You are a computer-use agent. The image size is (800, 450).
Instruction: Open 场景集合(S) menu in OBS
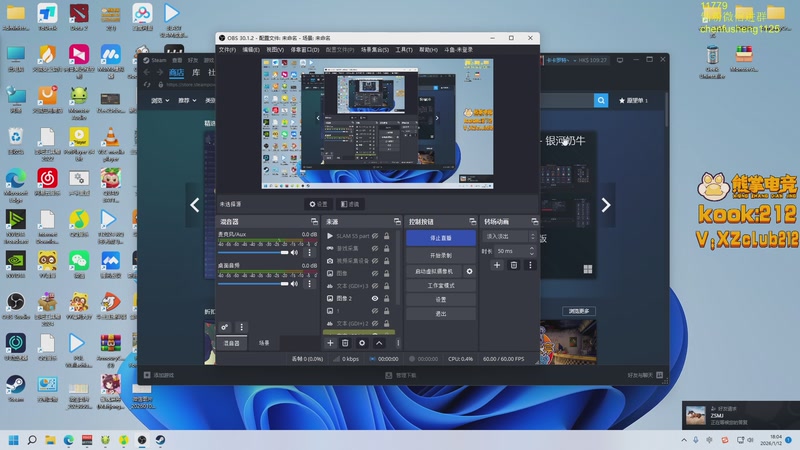[x=375, y=50]
